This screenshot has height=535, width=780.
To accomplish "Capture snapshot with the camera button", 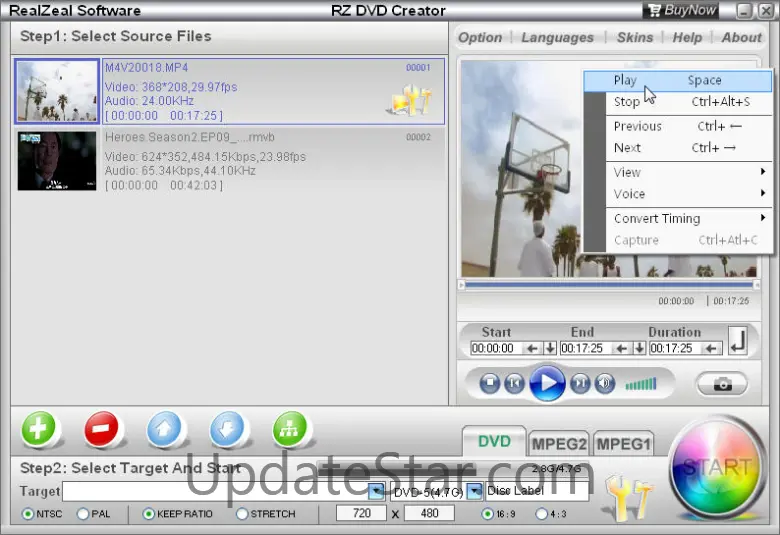I will click(x=722, y=384).
